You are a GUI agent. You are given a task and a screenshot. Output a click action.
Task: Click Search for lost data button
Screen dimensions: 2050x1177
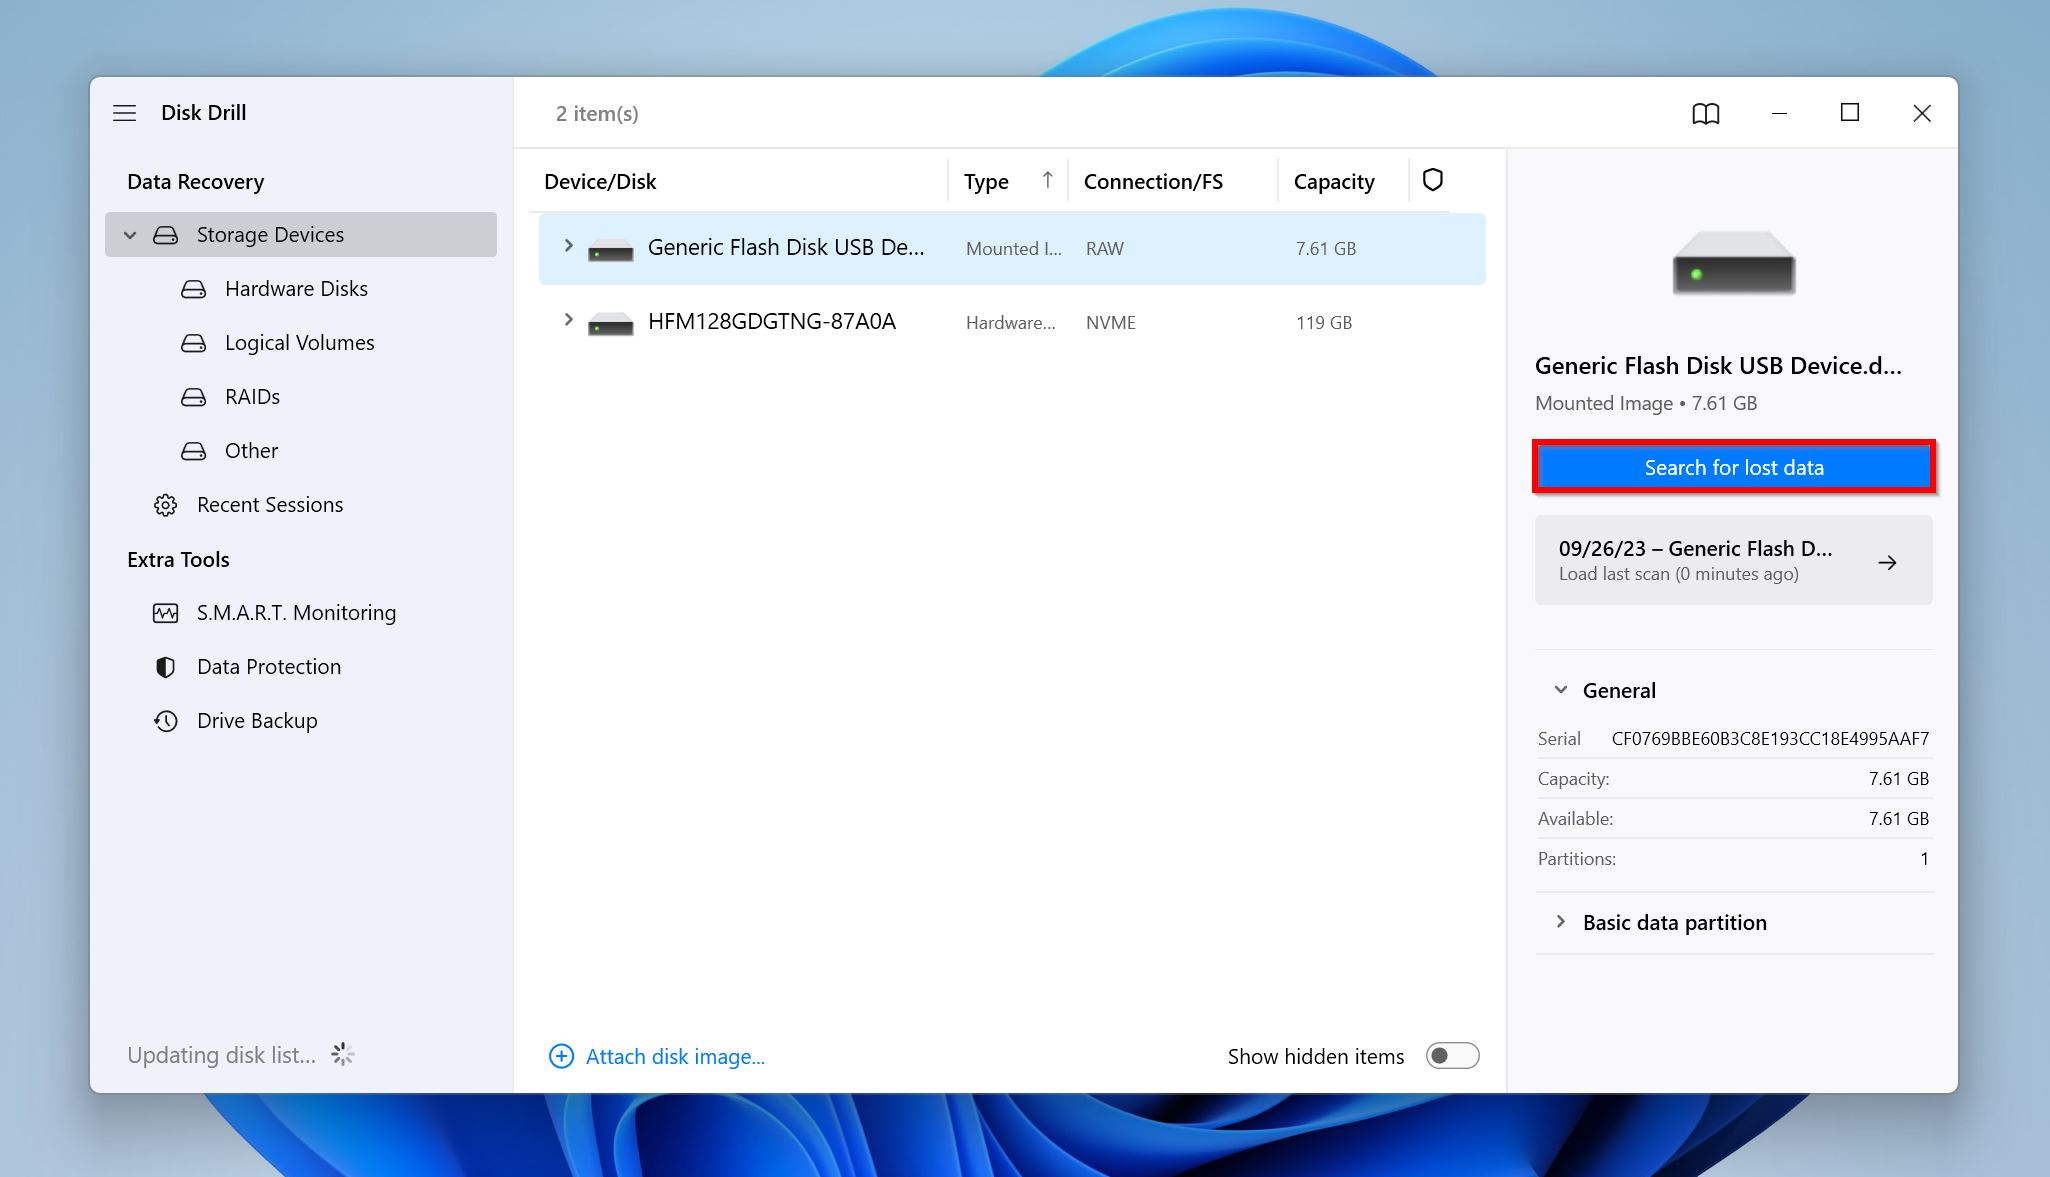point(1733,466)
